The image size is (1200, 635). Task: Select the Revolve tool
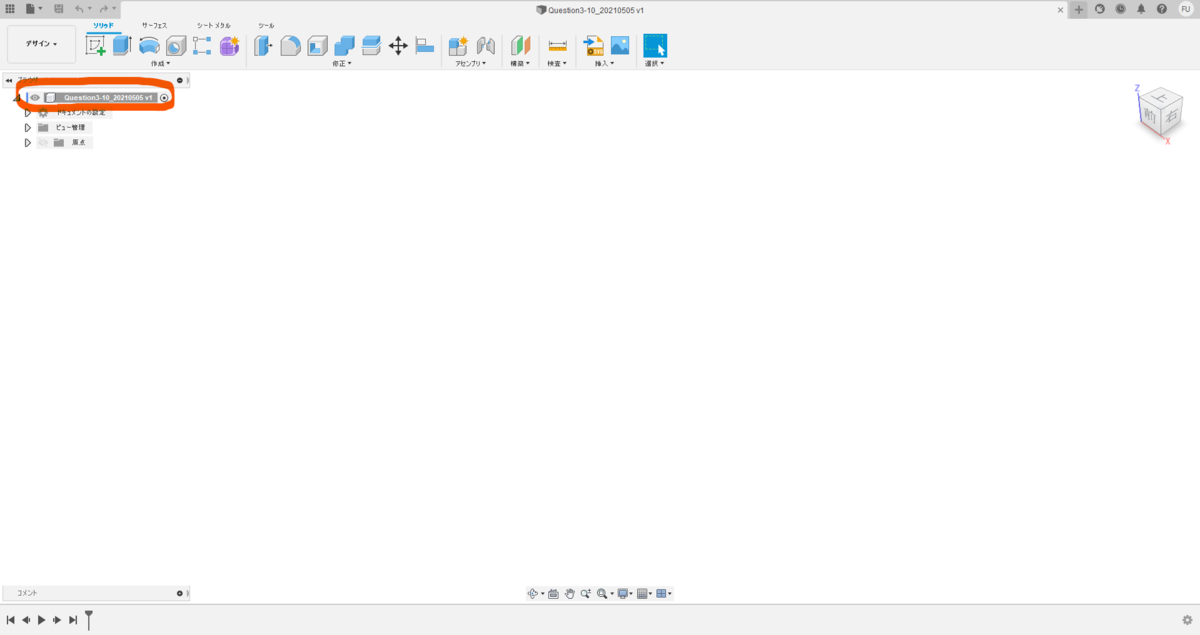point(146,46)
